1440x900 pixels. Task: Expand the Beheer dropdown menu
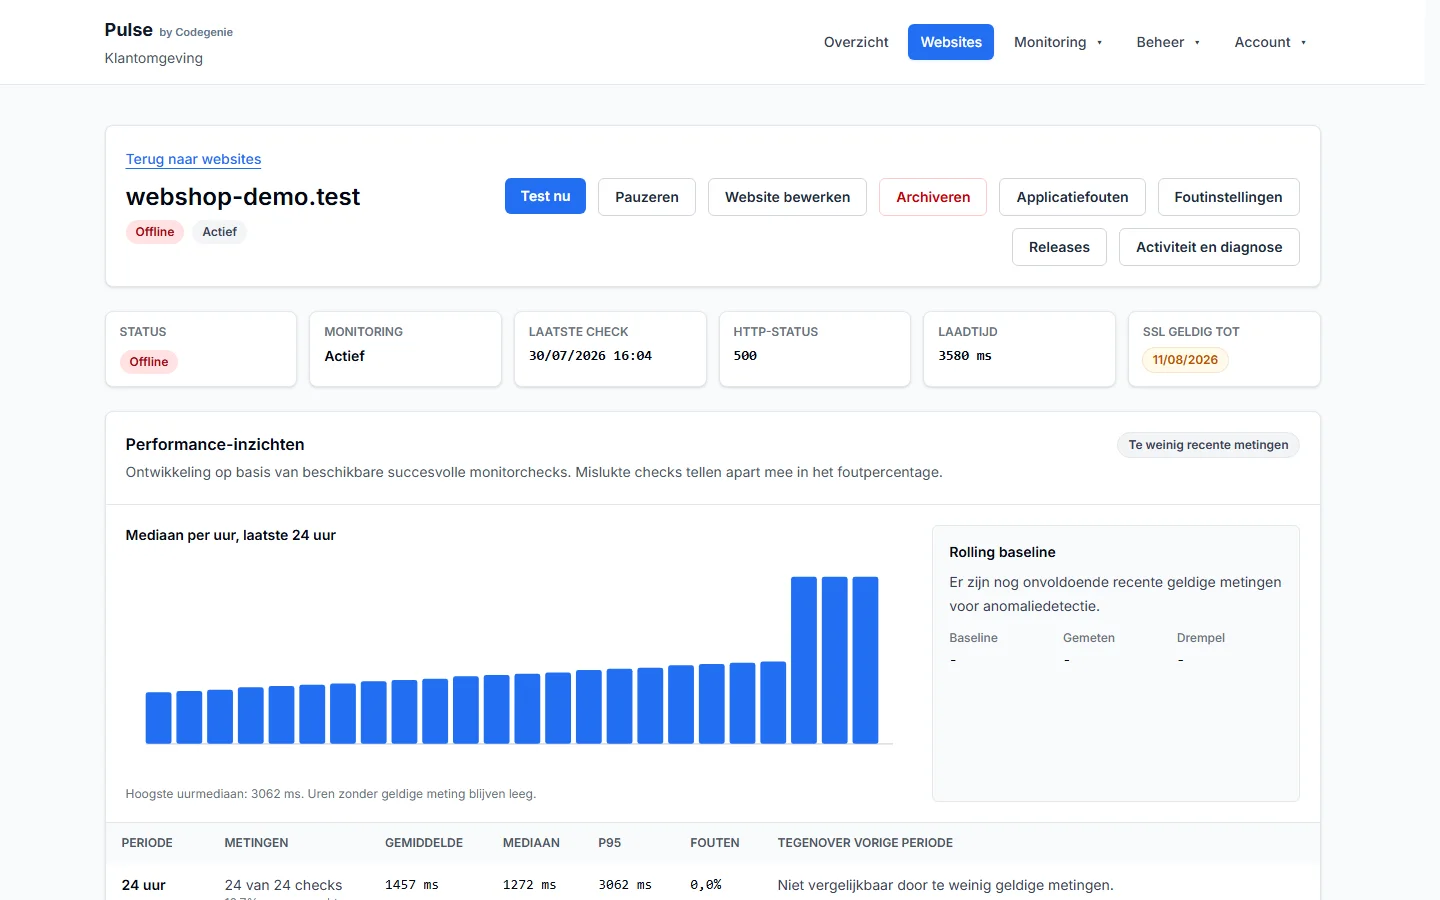(1168, 42)
